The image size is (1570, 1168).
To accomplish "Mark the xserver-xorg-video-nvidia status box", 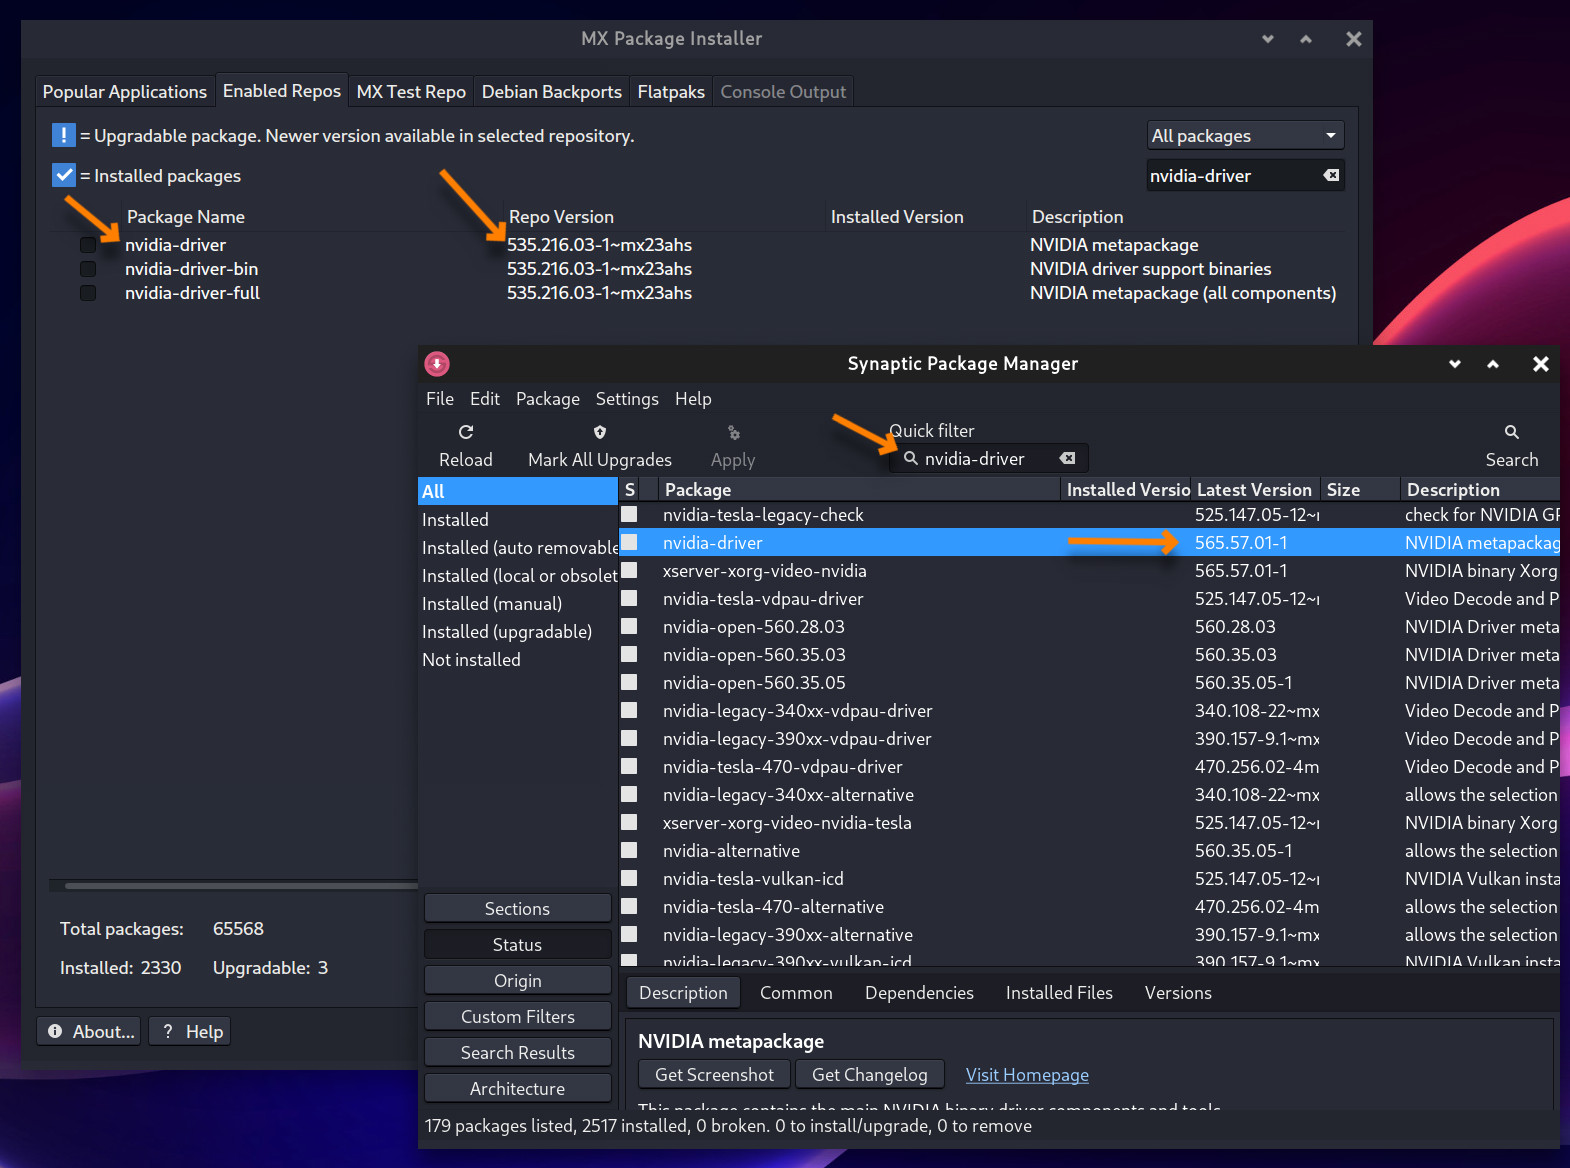I will 629,570.
